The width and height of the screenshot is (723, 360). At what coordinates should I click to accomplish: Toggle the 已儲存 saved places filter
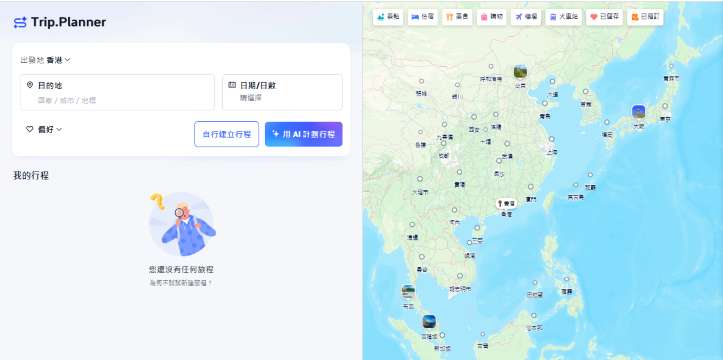[x=605, y=17]
